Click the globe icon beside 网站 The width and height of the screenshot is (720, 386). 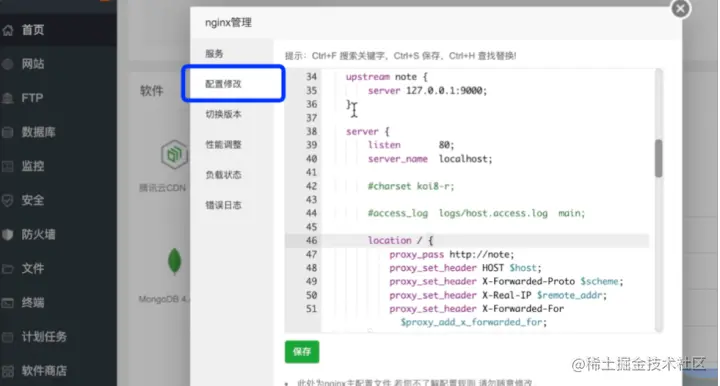(x=7, y=64)
